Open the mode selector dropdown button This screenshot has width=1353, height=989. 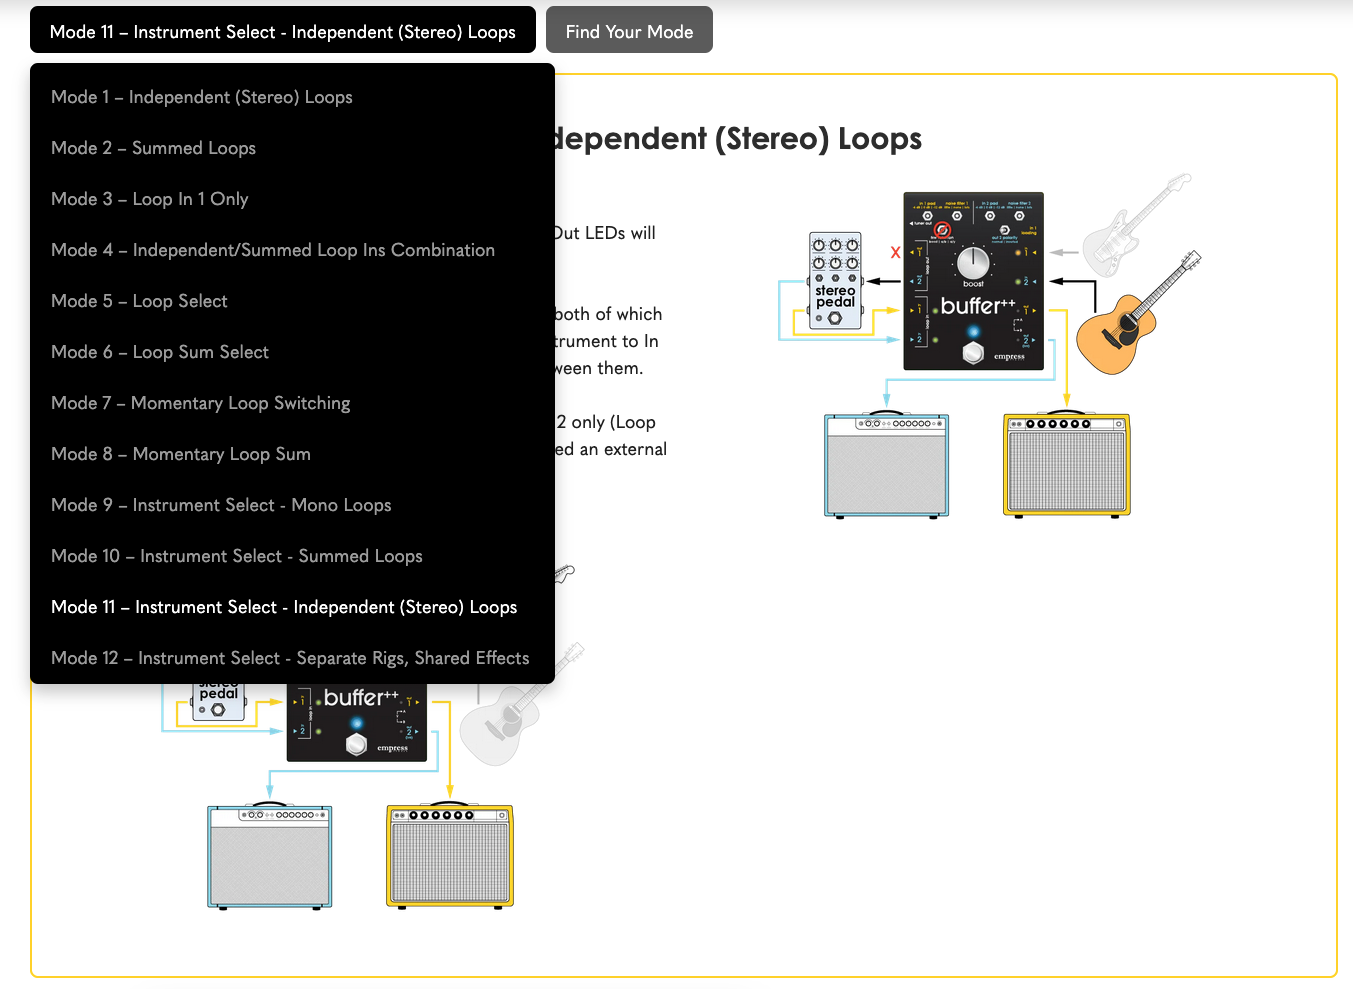point(282,31)
